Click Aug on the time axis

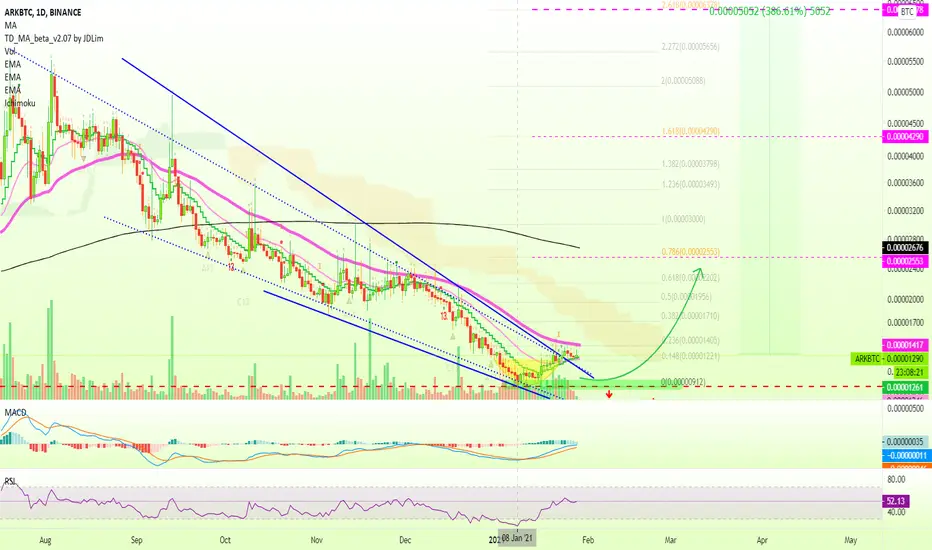[x=45, y=540]
